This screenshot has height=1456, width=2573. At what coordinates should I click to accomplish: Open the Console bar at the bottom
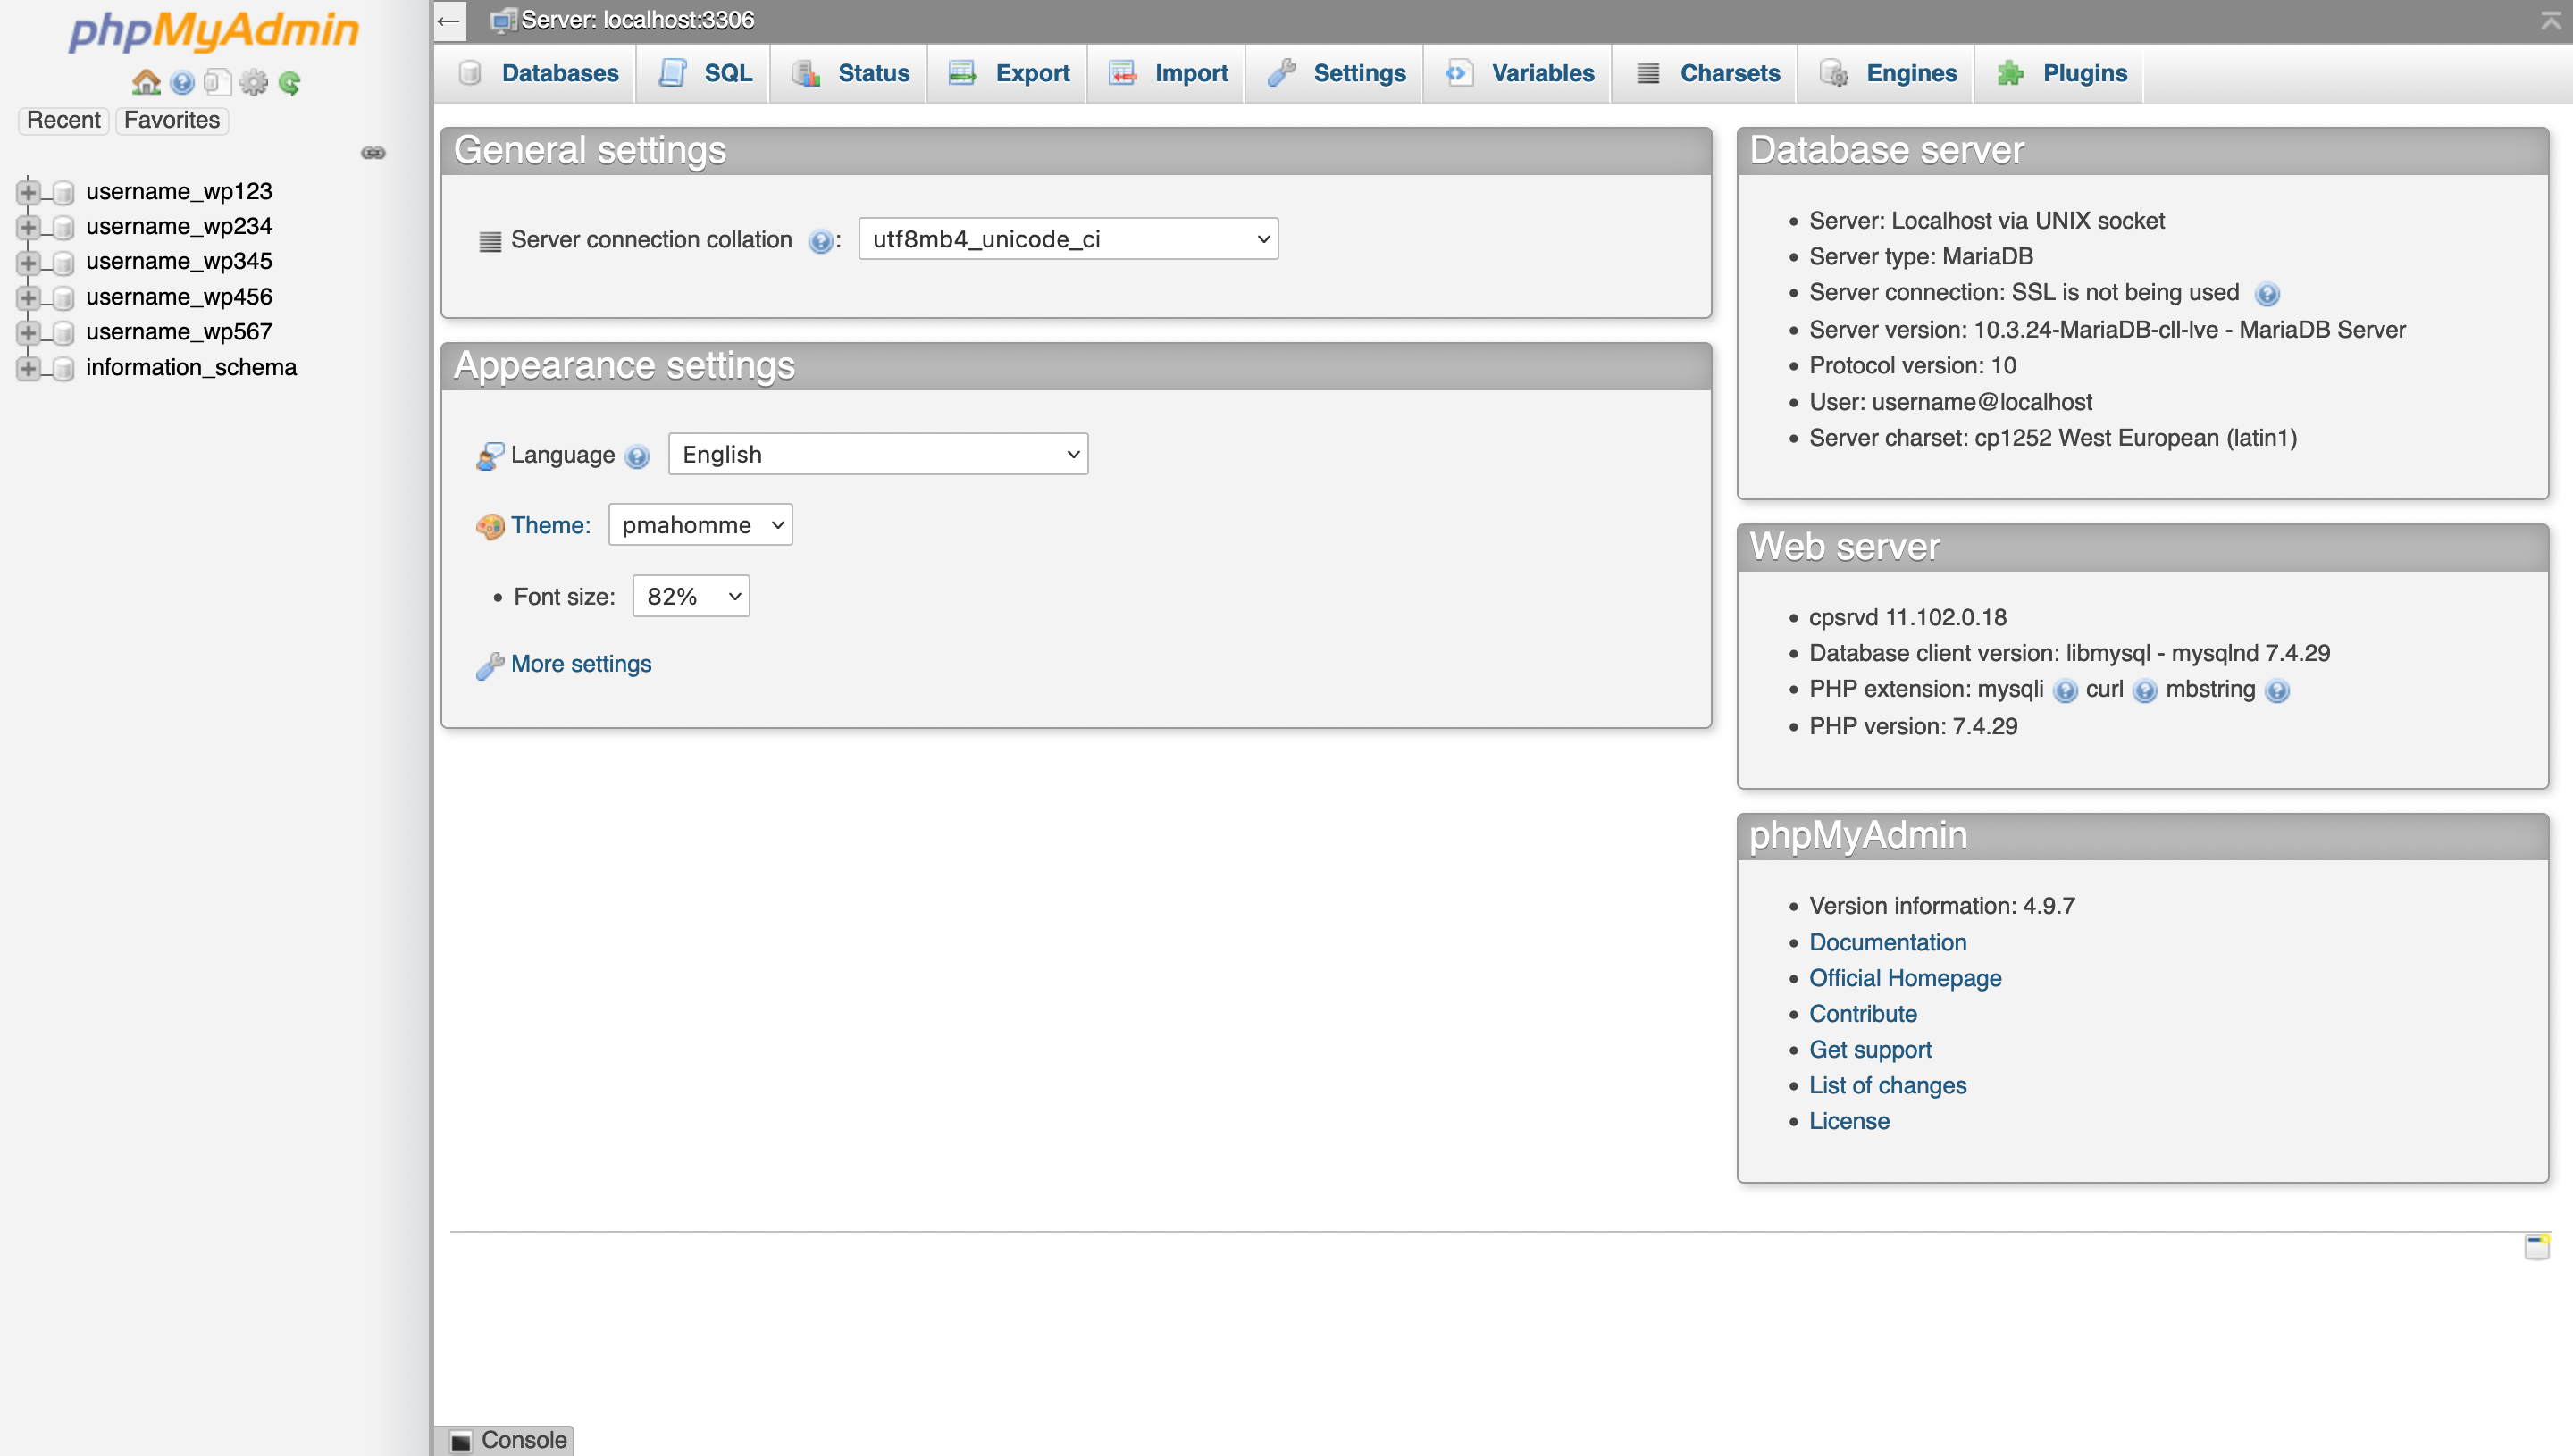[506, 1440]
